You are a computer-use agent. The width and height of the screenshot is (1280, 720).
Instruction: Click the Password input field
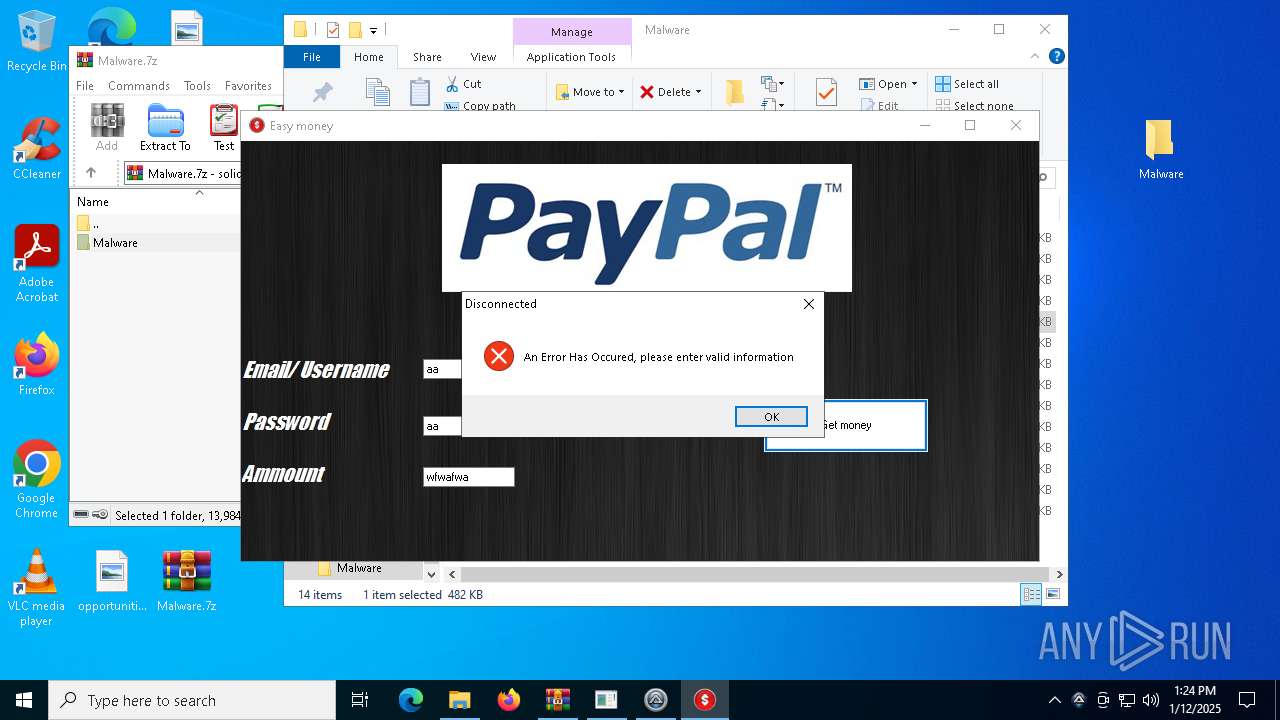coord(442,426)
